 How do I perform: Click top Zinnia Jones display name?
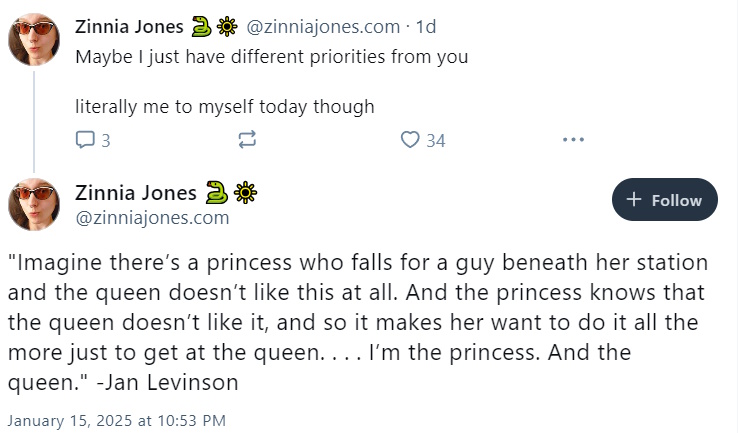[129, 27]
